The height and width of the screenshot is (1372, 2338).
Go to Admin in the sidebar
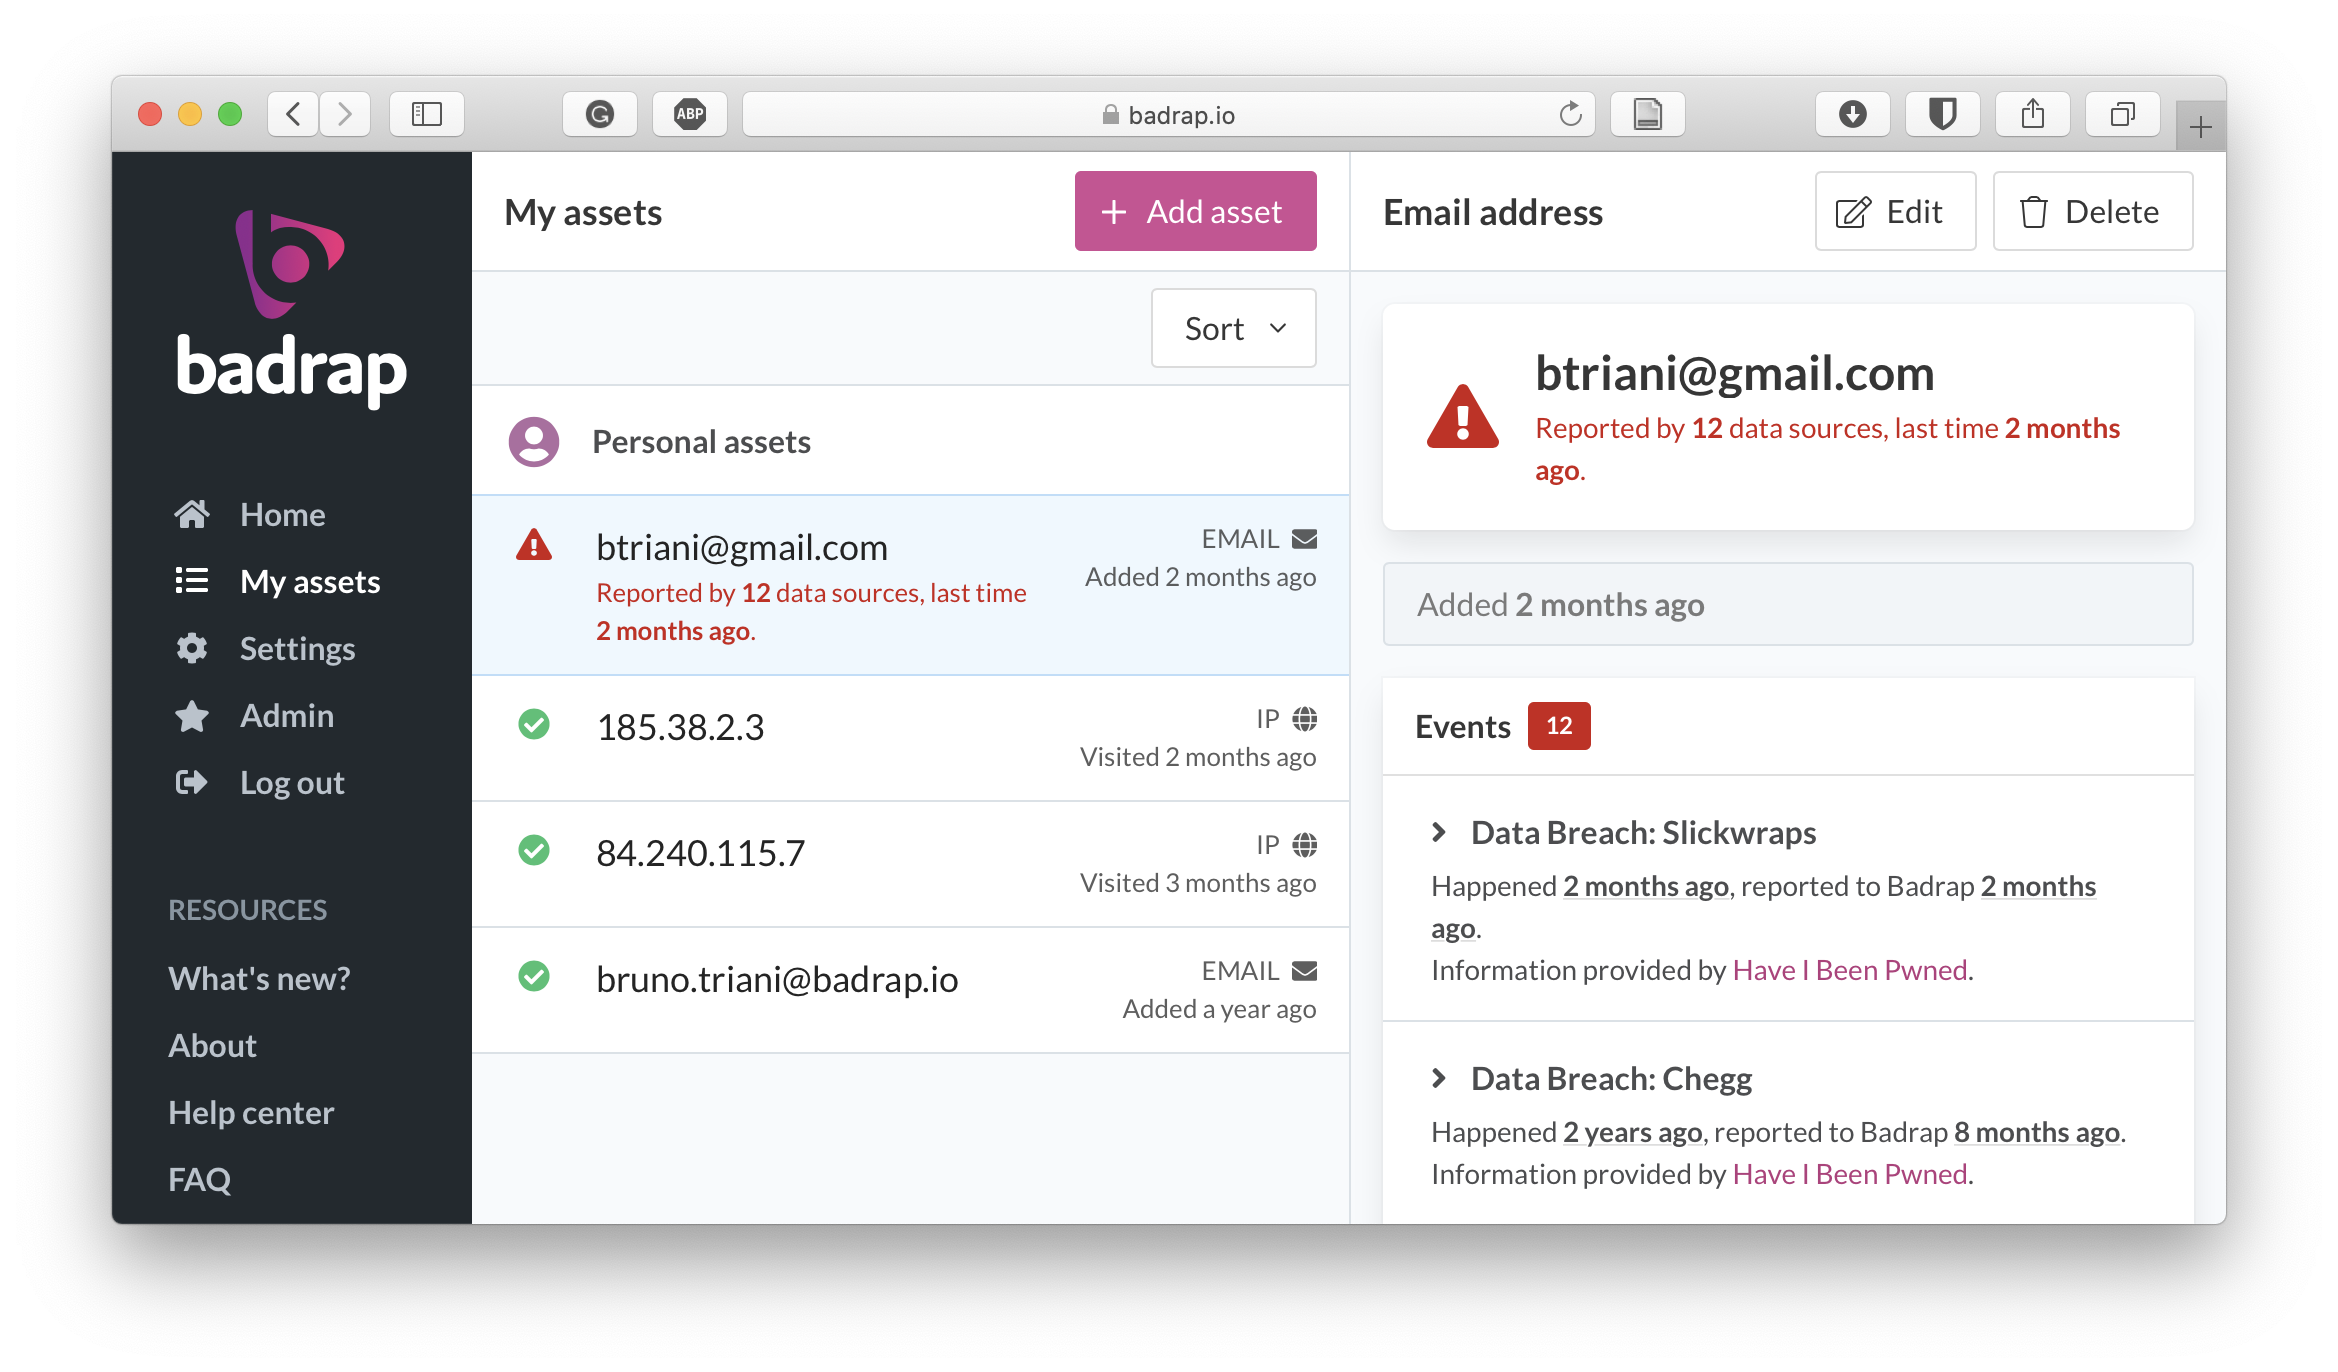(x=287, y=715)
